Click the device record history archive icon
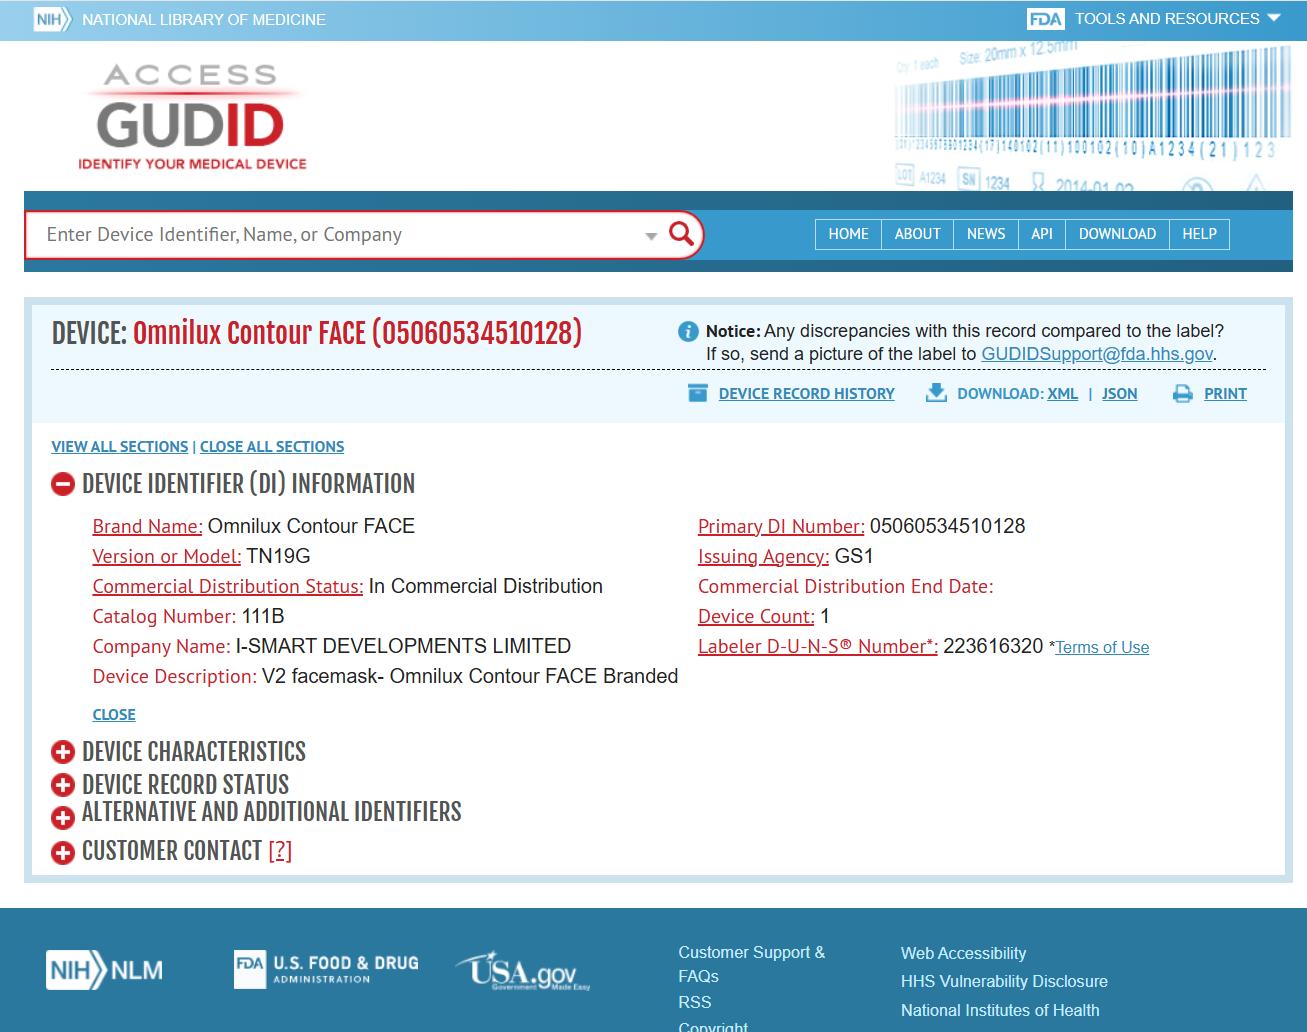This screenshot has height=1032, width=1307. [698, 393]
